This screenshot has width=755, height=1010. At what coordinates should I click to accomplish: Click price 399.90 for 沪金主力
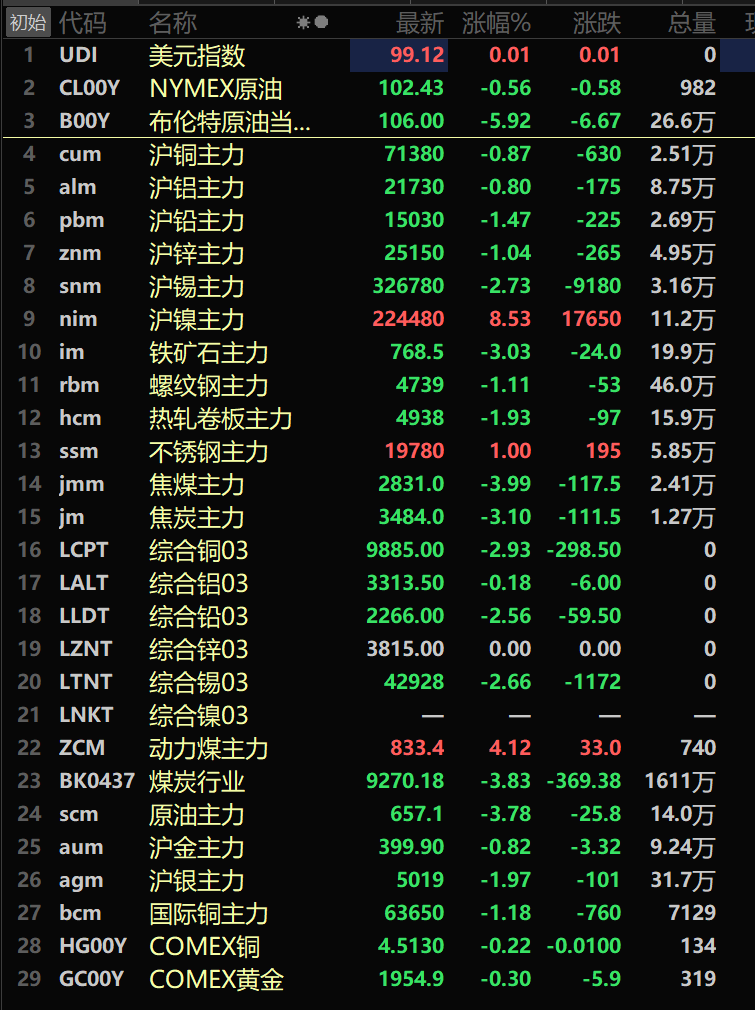(x=411, y=846)
